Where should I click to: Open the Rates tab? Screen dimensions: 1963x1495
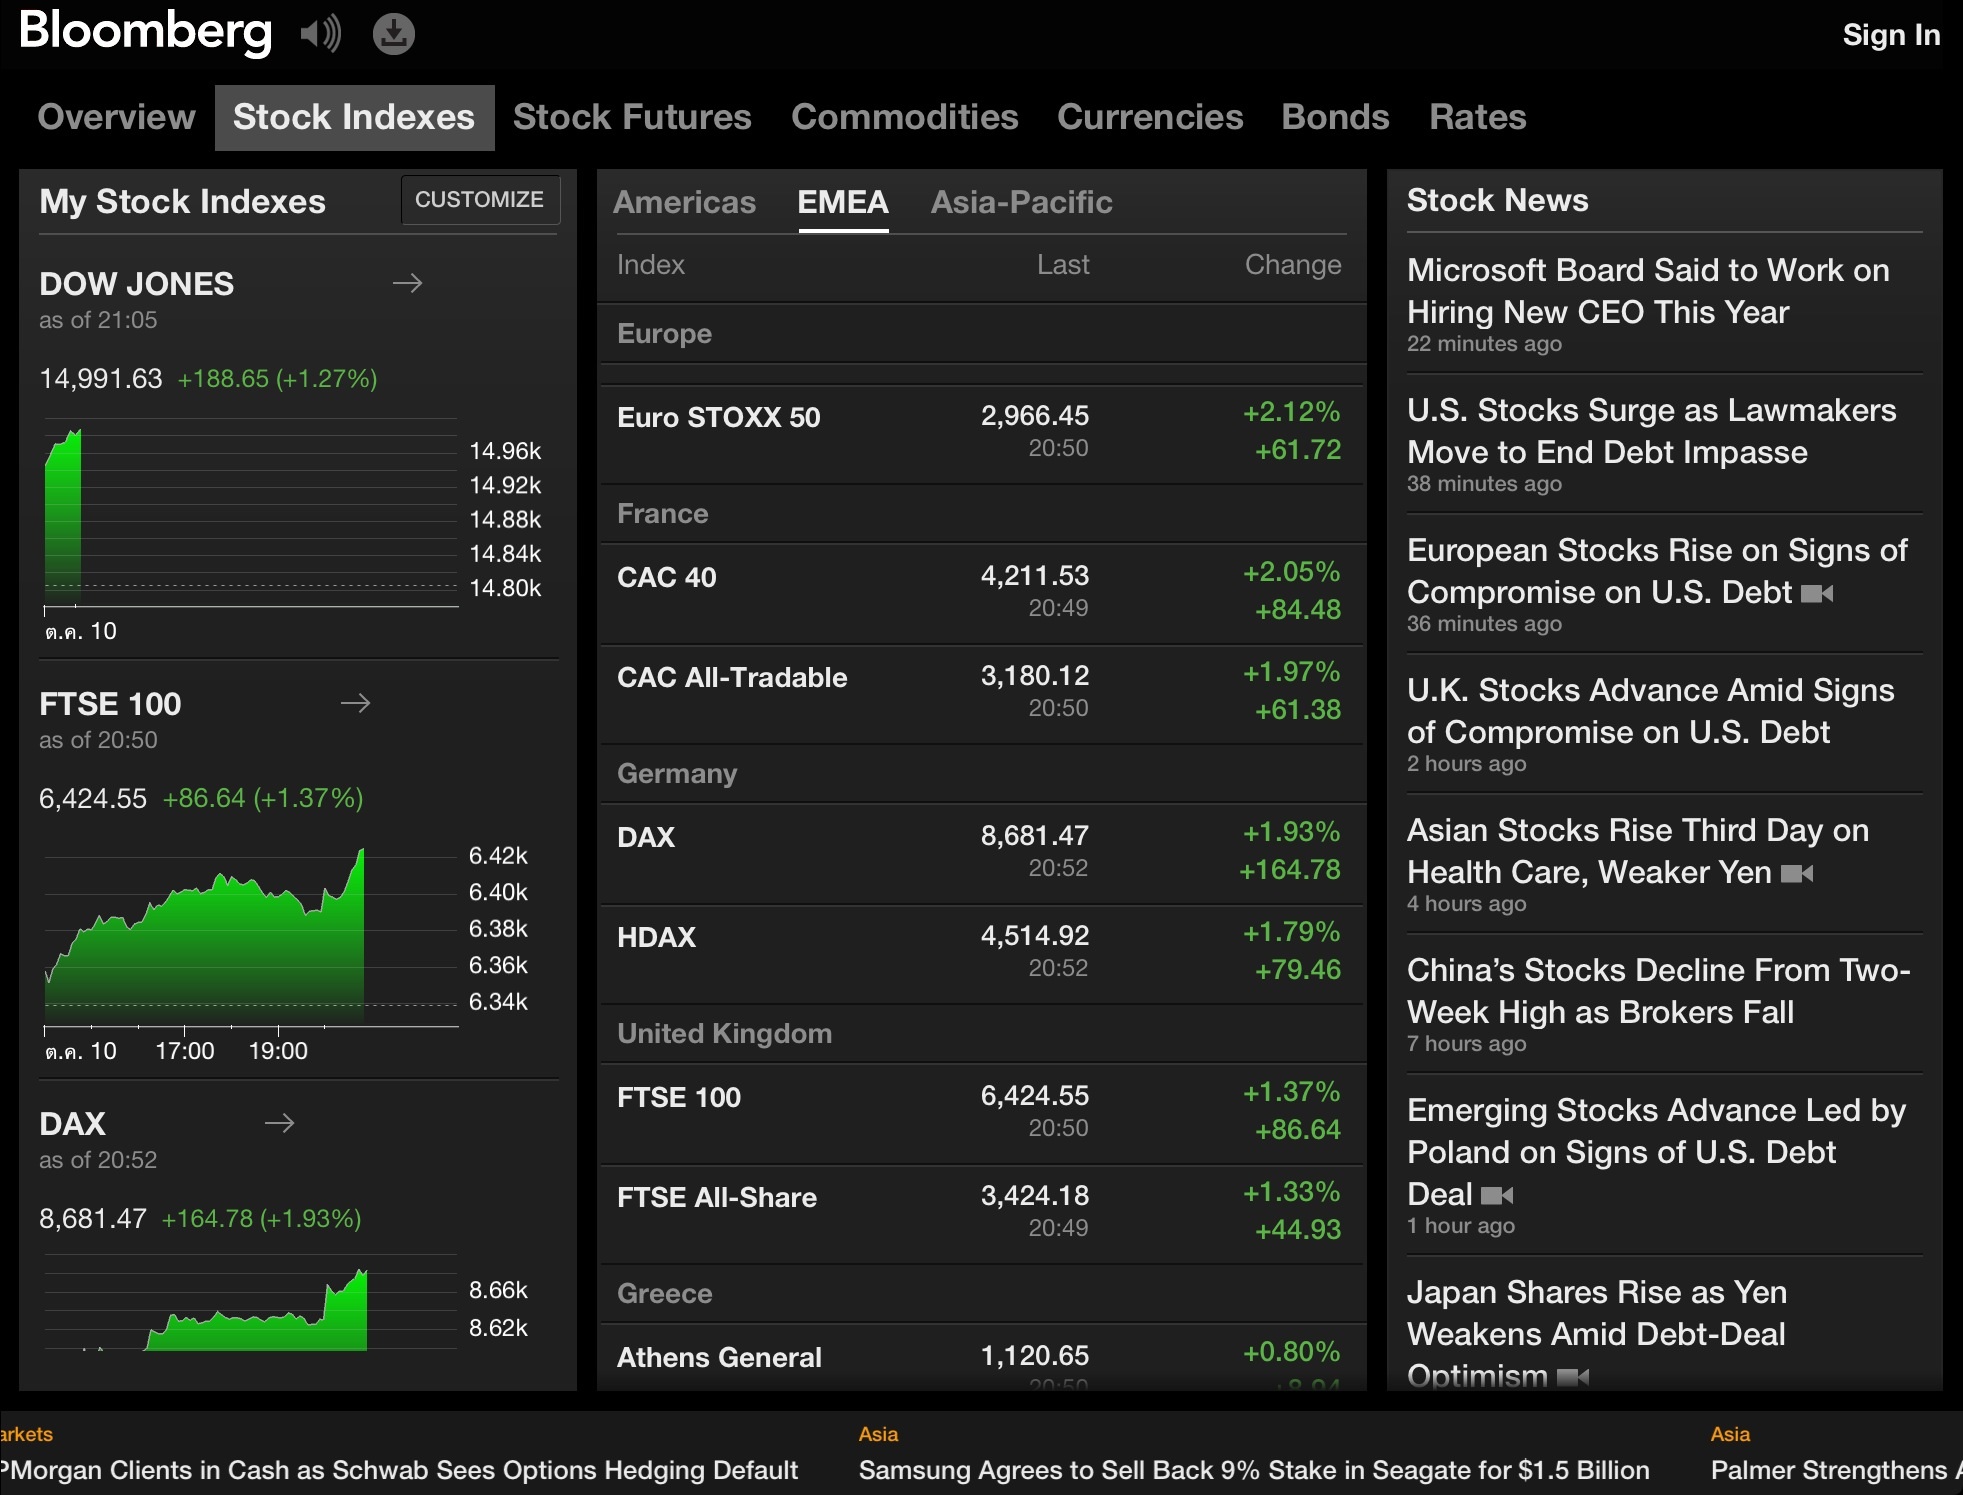1477,117
